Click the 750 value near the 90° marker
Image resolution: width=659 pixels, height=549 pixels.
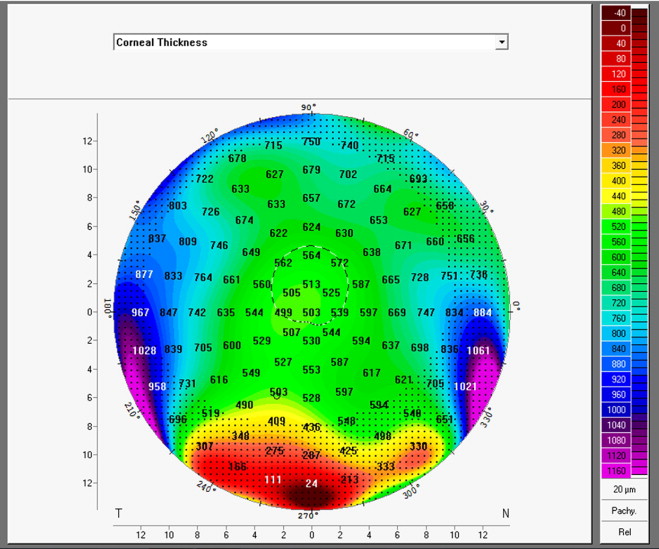(x=311, y=142)
